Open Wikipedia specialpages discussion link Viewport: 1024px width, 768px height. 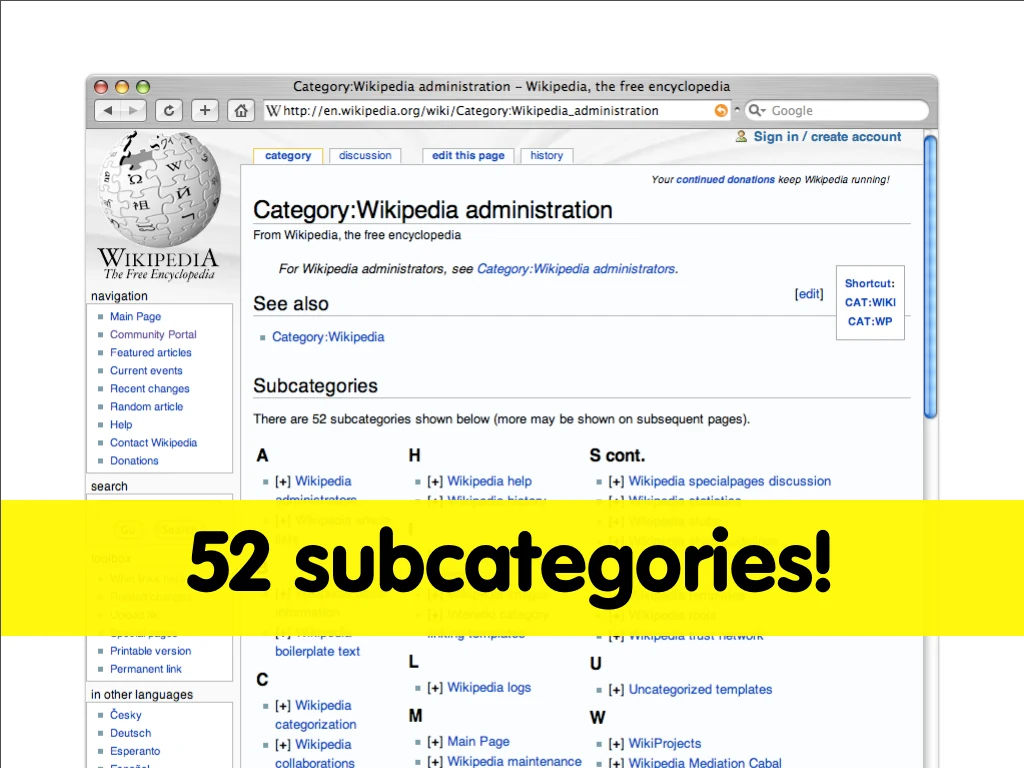(729, 481)
